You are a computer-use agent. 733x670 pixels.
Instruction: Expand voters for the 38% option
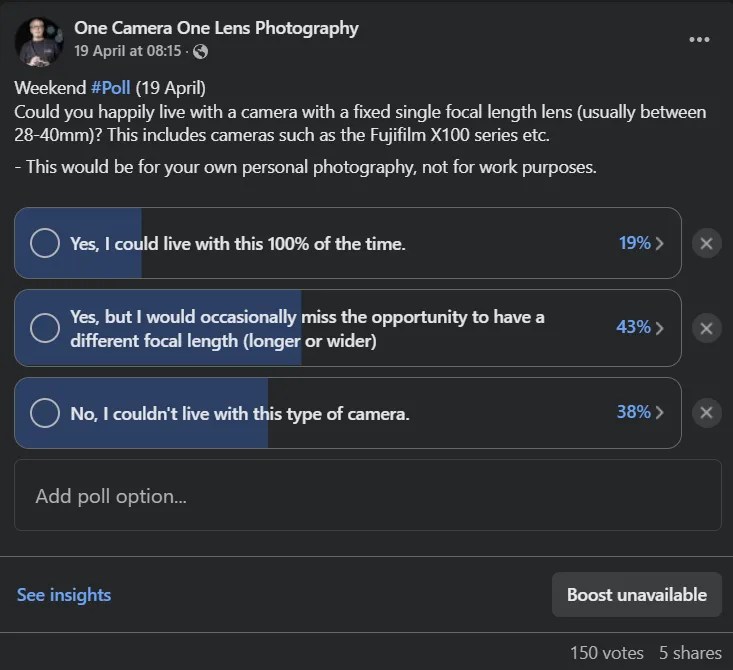click(641, 413)
